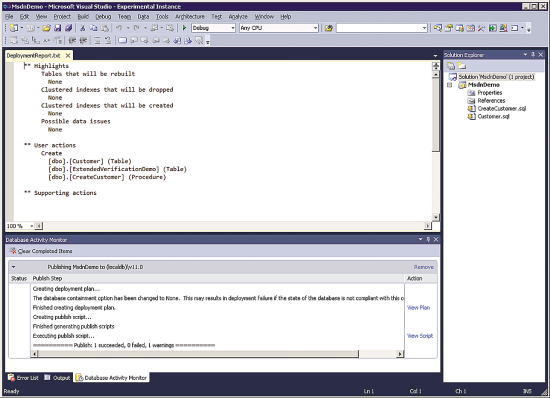
Task: Open the Build menu
Action: 83,16
